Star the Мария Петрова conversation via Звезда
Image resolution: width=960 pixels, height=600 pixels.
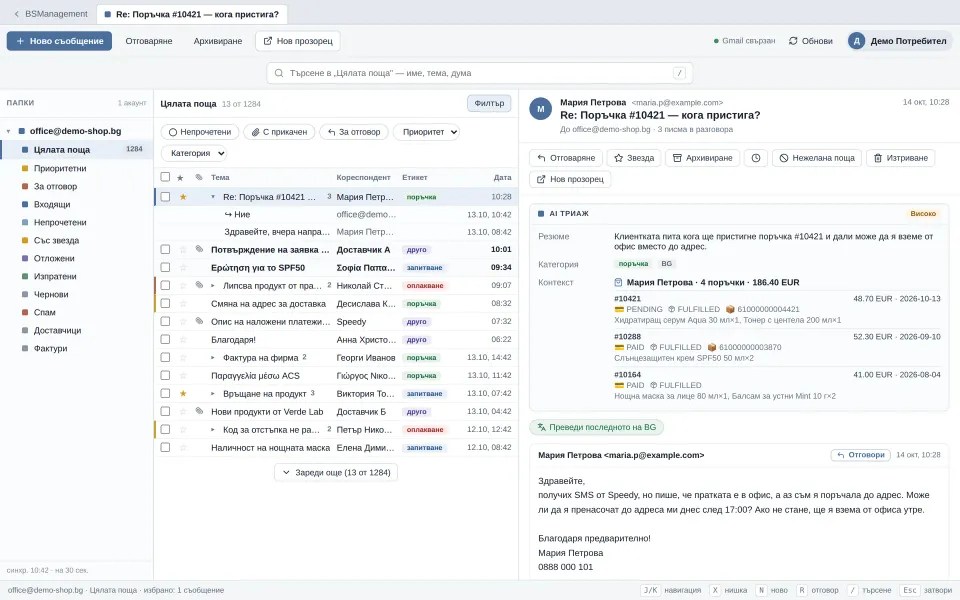click(x=634, y=158)
